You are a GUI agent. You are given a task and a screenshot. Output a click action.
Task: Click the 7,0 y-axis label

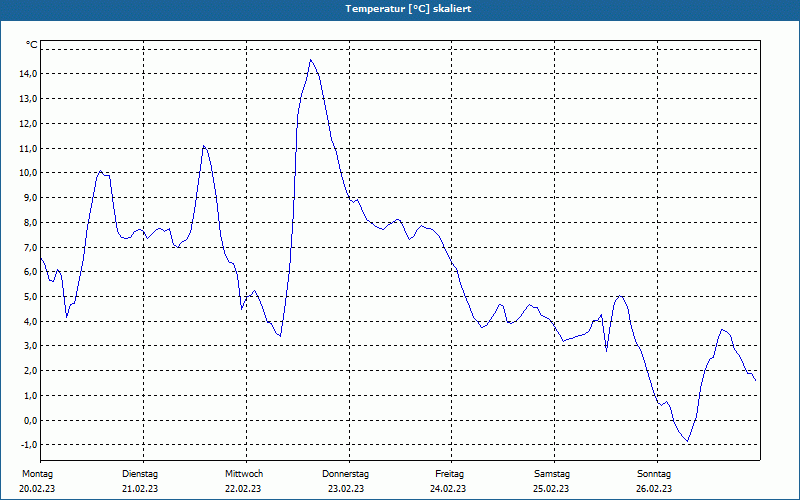(x=30, y=247)
